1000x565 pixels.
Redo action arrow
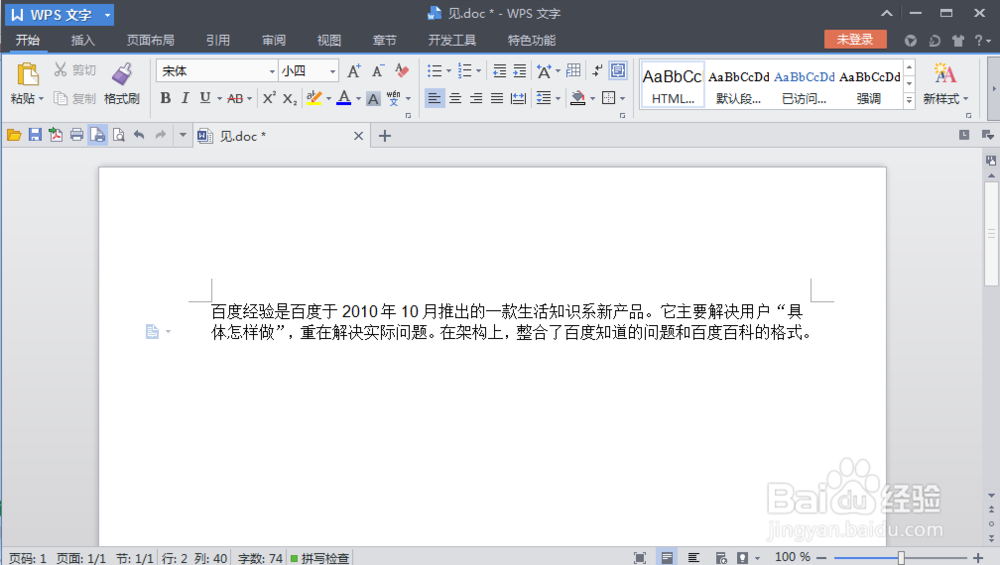coord(160,135)
